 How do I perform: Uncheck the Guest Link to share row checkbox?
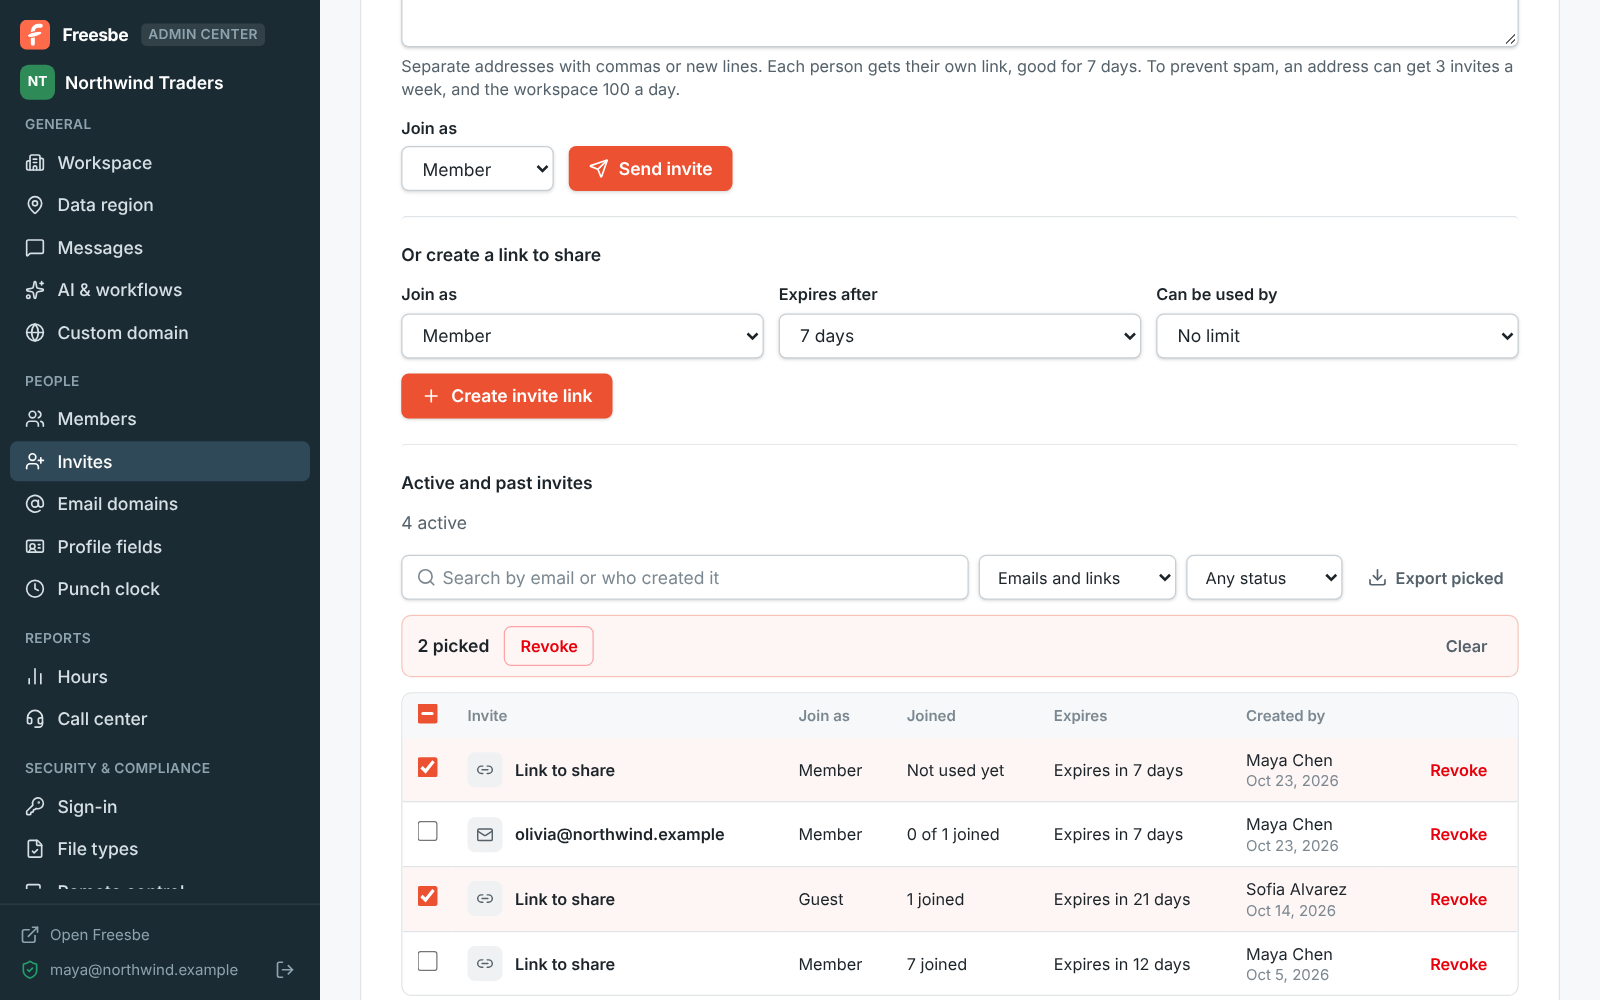click(x=428, y=896)
